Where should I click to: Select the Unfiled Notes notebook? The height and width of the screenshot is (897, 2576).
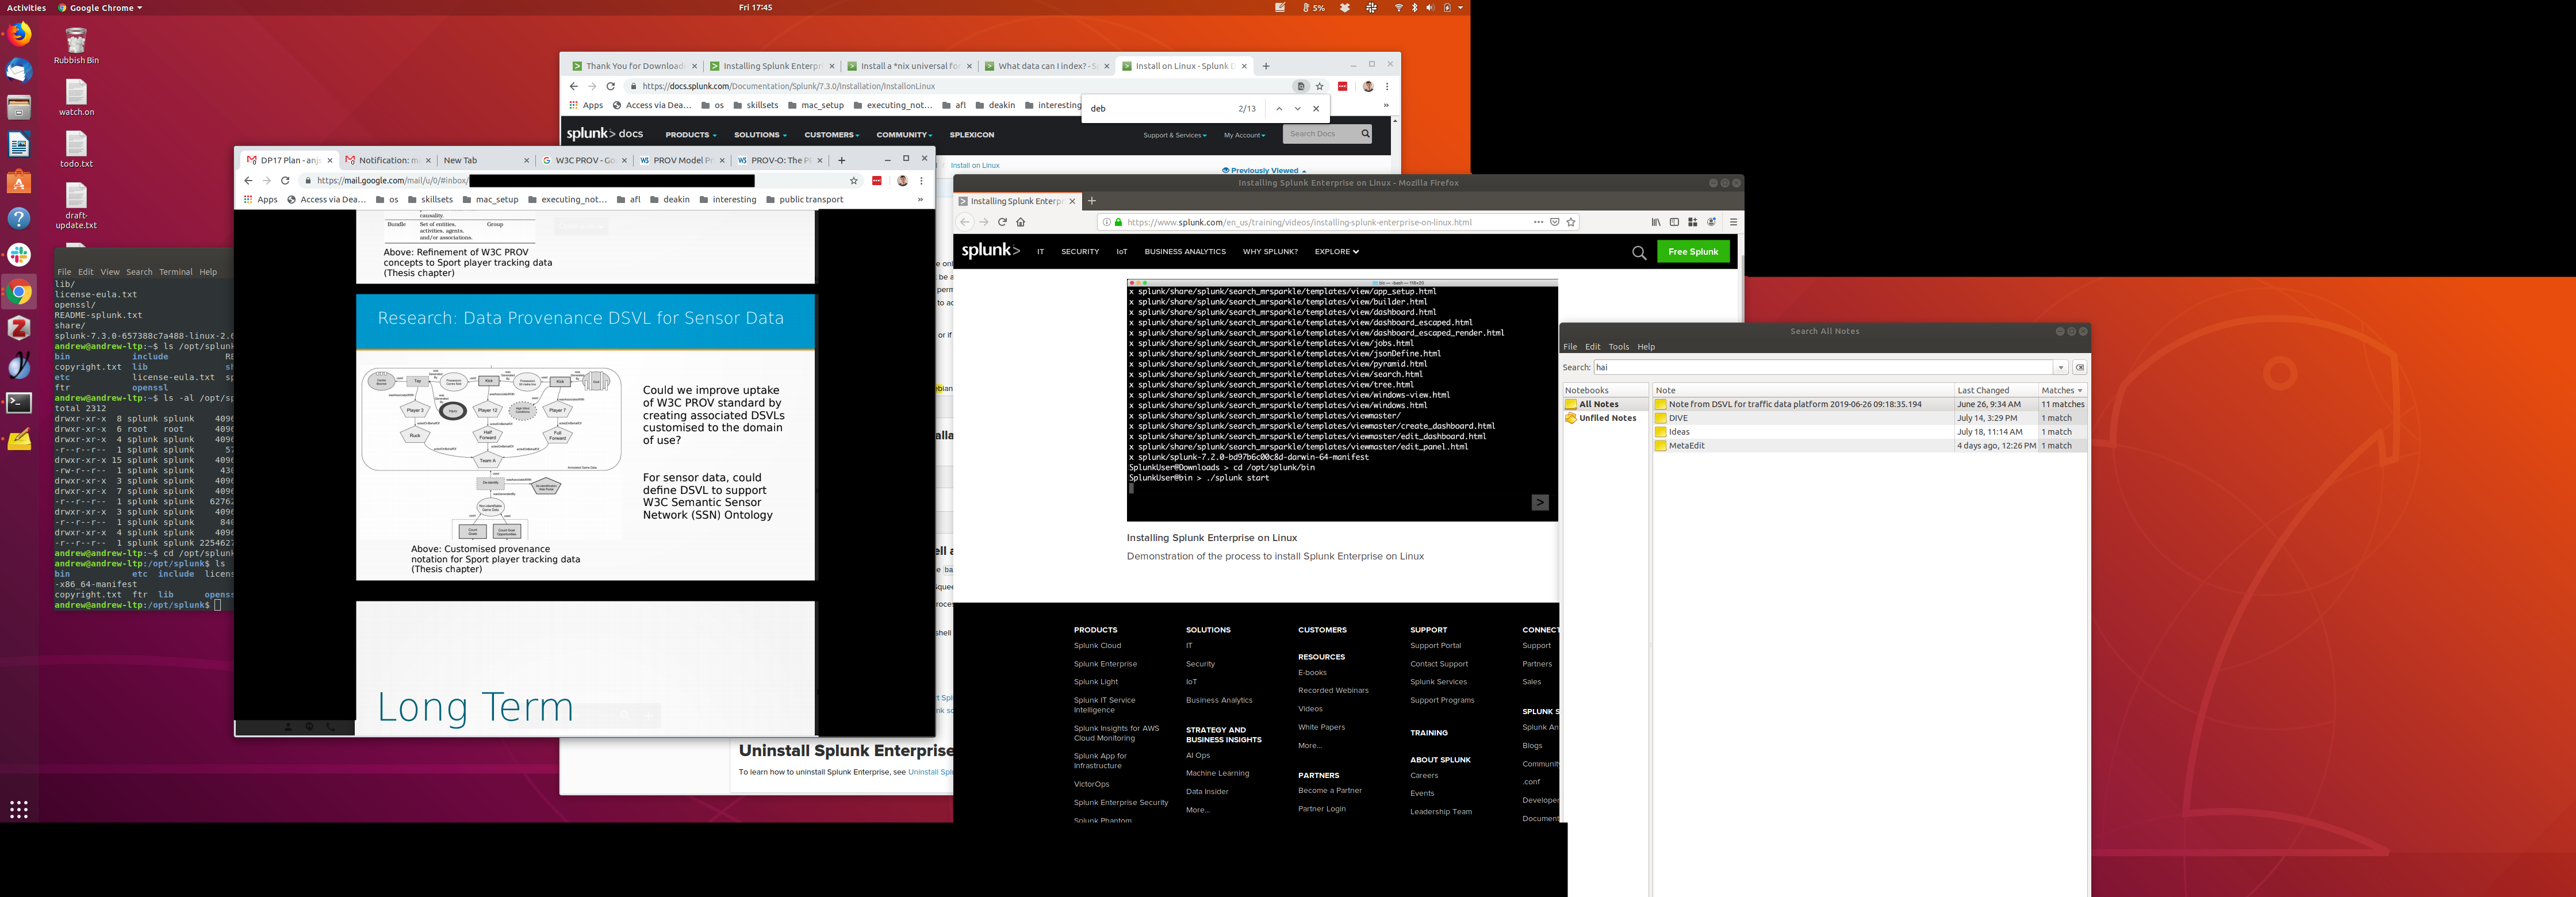[x=1607, y=418]
